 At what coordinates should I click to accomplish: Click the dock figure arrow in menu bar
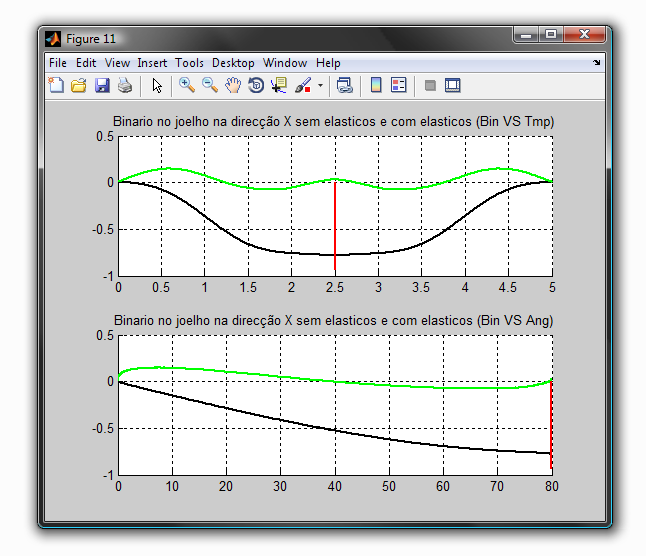[x=597, y=63]
